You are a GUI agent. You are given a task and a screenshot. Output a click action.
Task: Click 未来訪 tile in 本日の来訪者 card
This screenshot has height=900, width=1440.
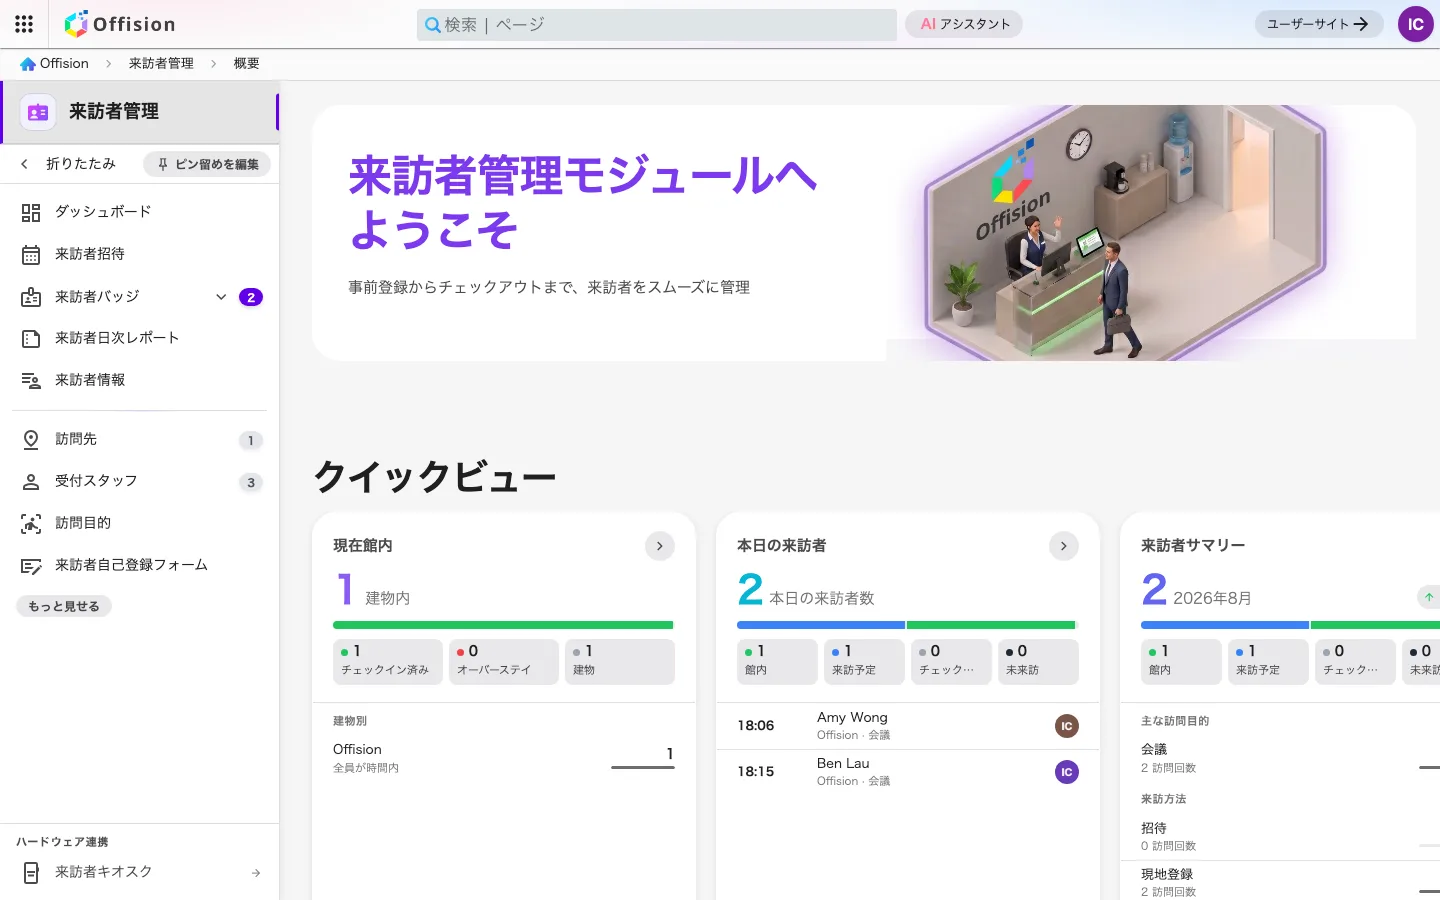1038,662
